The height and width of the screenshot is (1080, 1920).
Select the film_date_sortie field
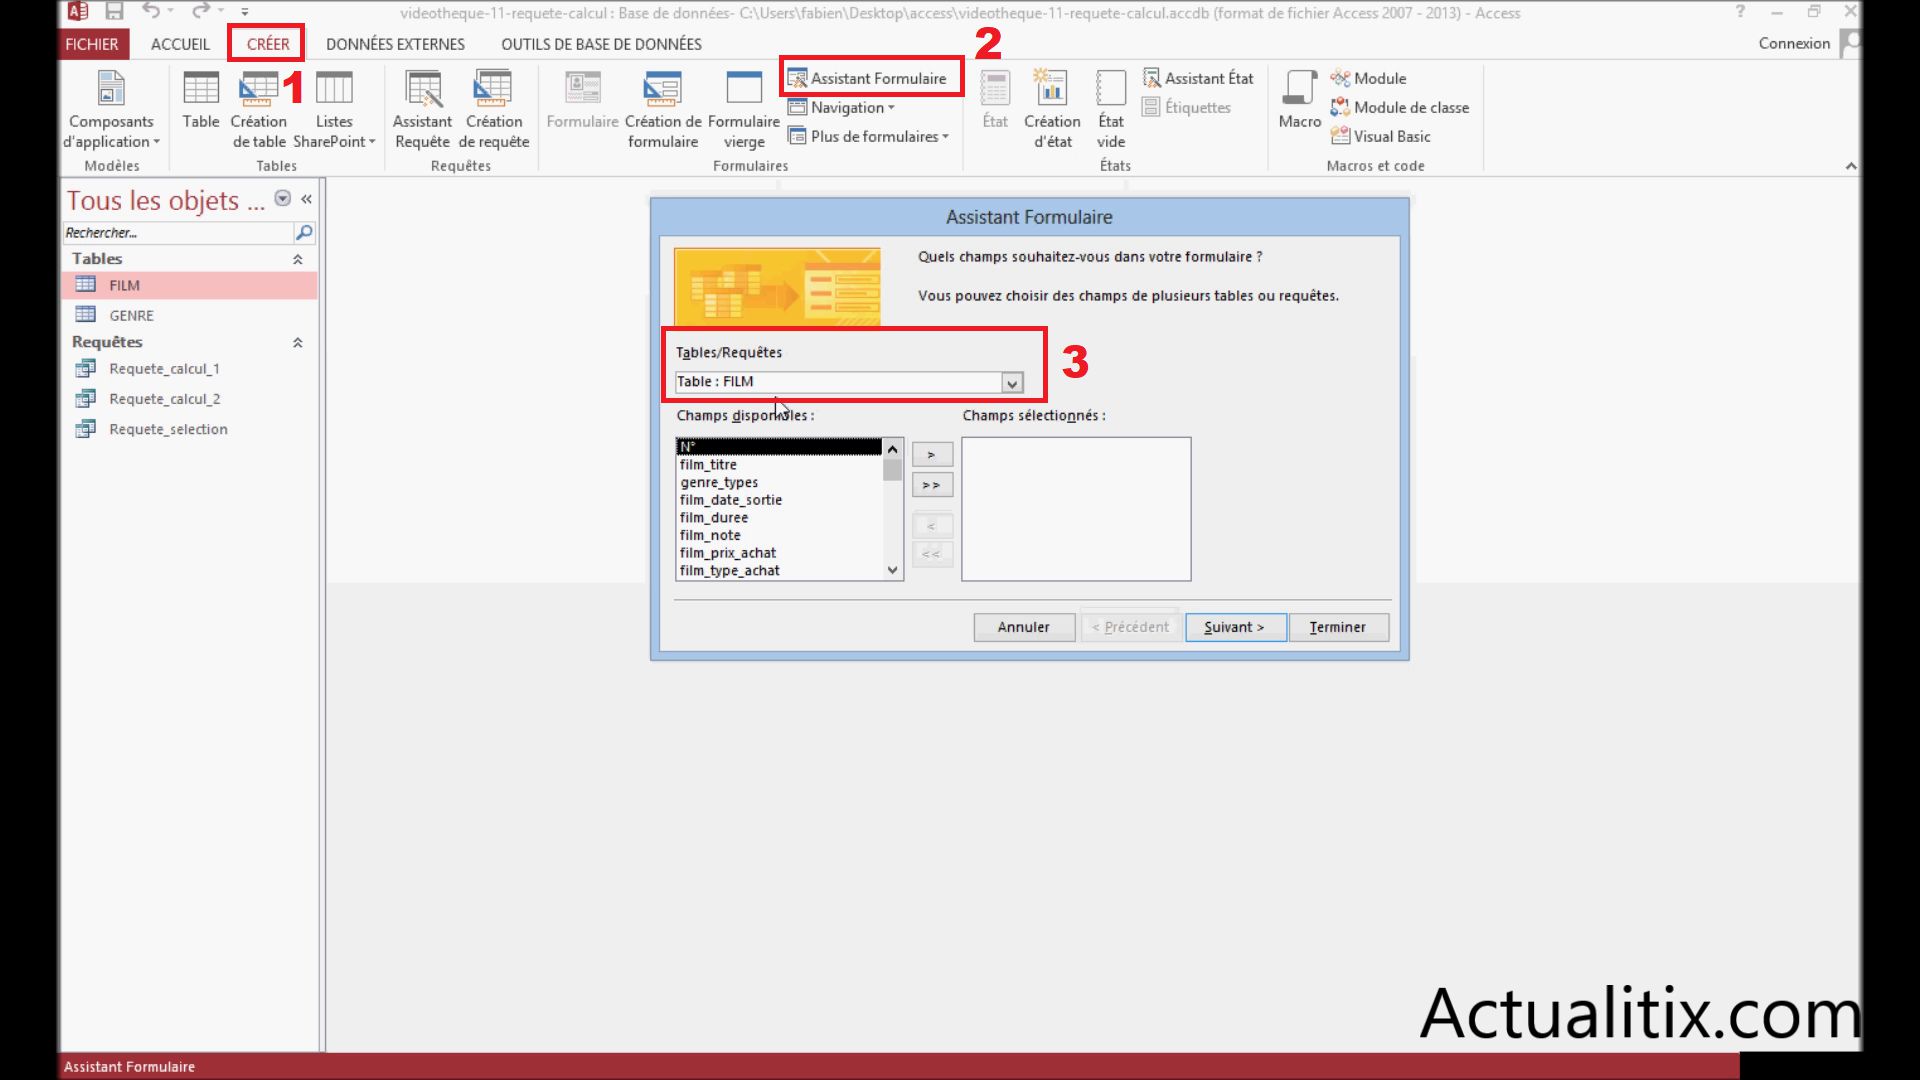pyautogui.click(x=779, y=500)
